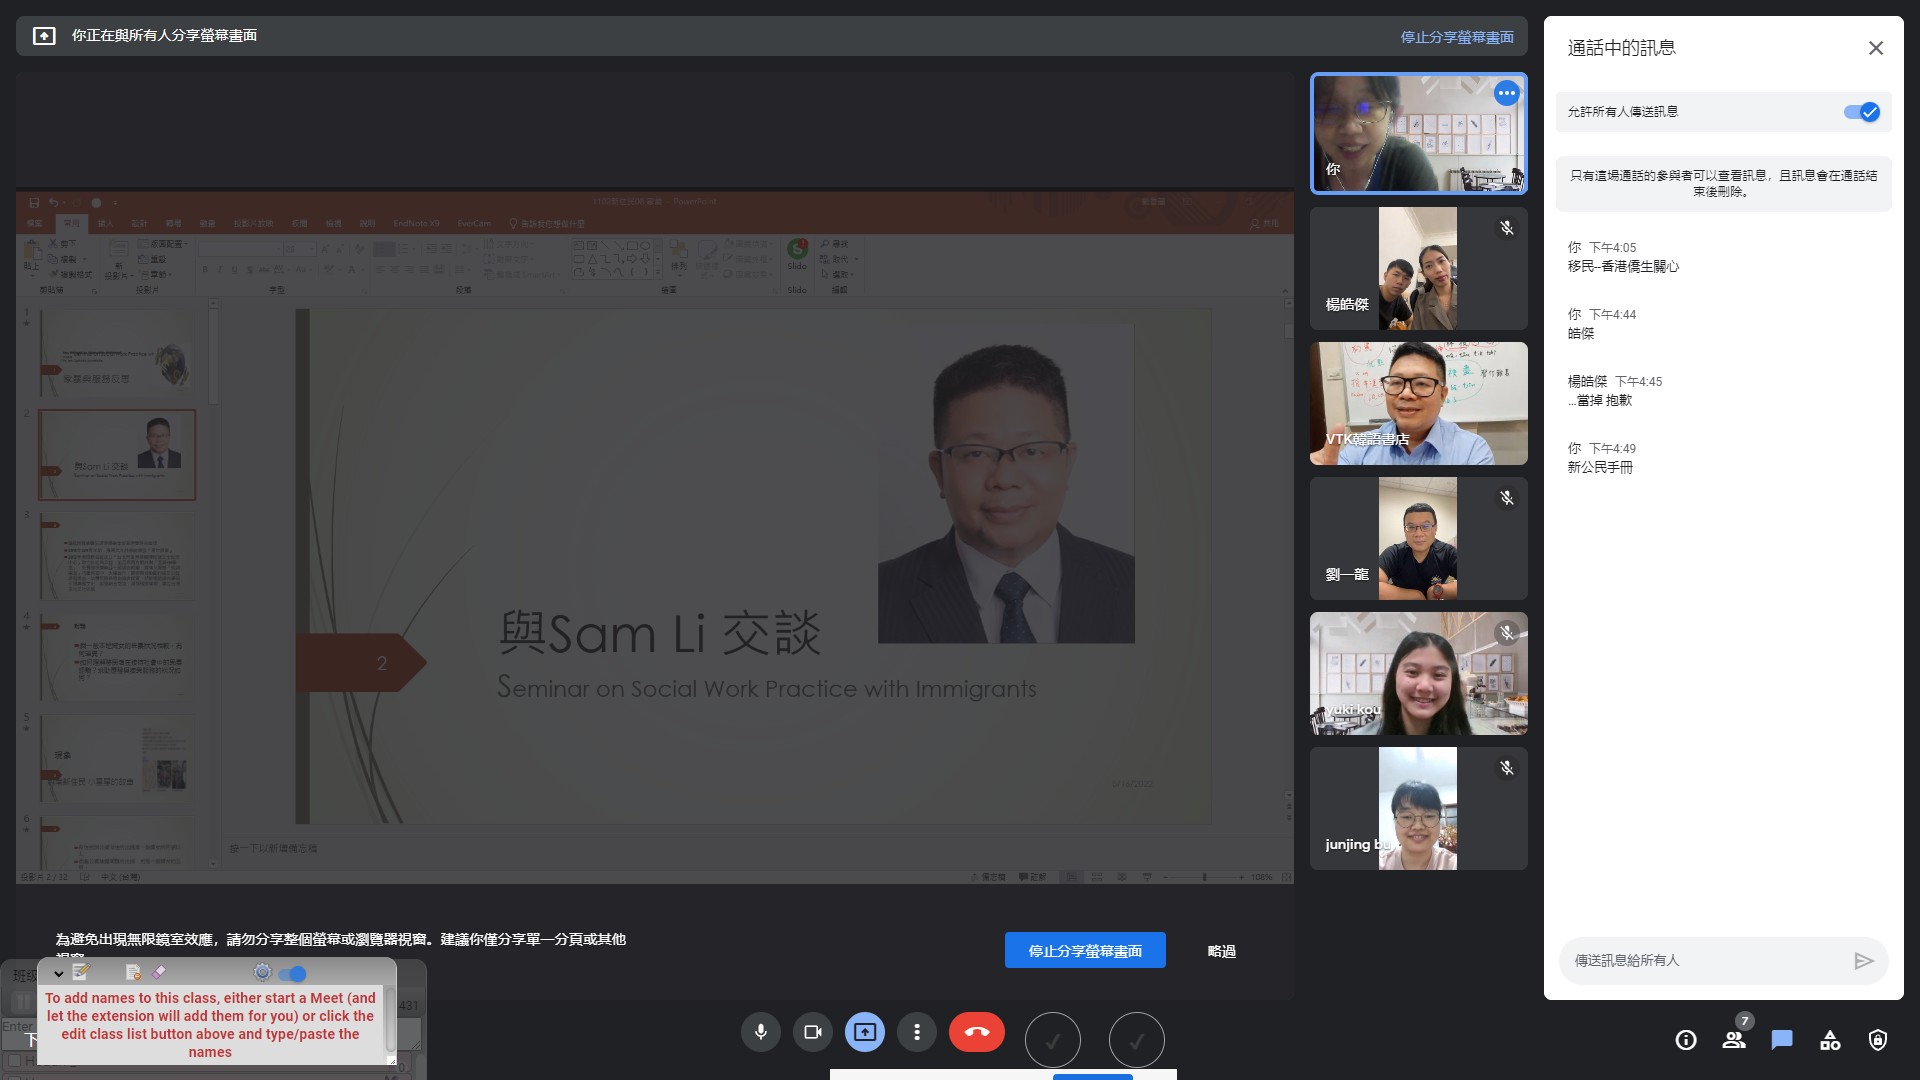This screenshot has height=1080, width=1920.
Task: Hang up the call
Action: pos(977,1031)
